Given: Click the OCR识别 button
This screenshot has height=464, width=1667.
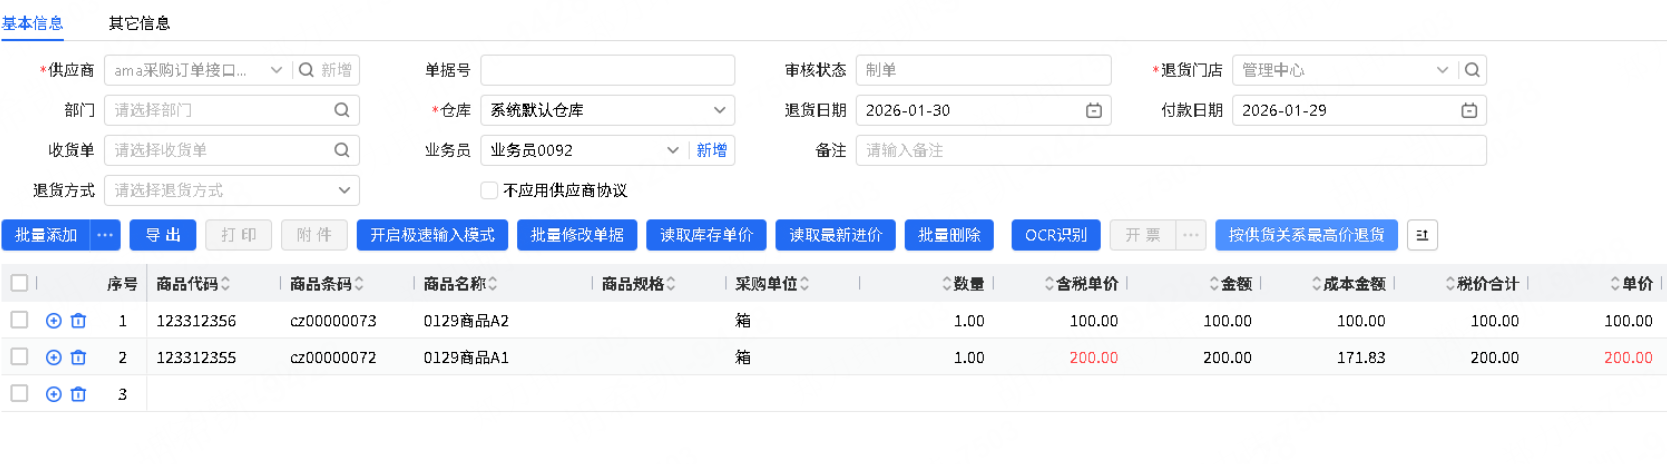Looking at the screenshot, I should 1056,235.
